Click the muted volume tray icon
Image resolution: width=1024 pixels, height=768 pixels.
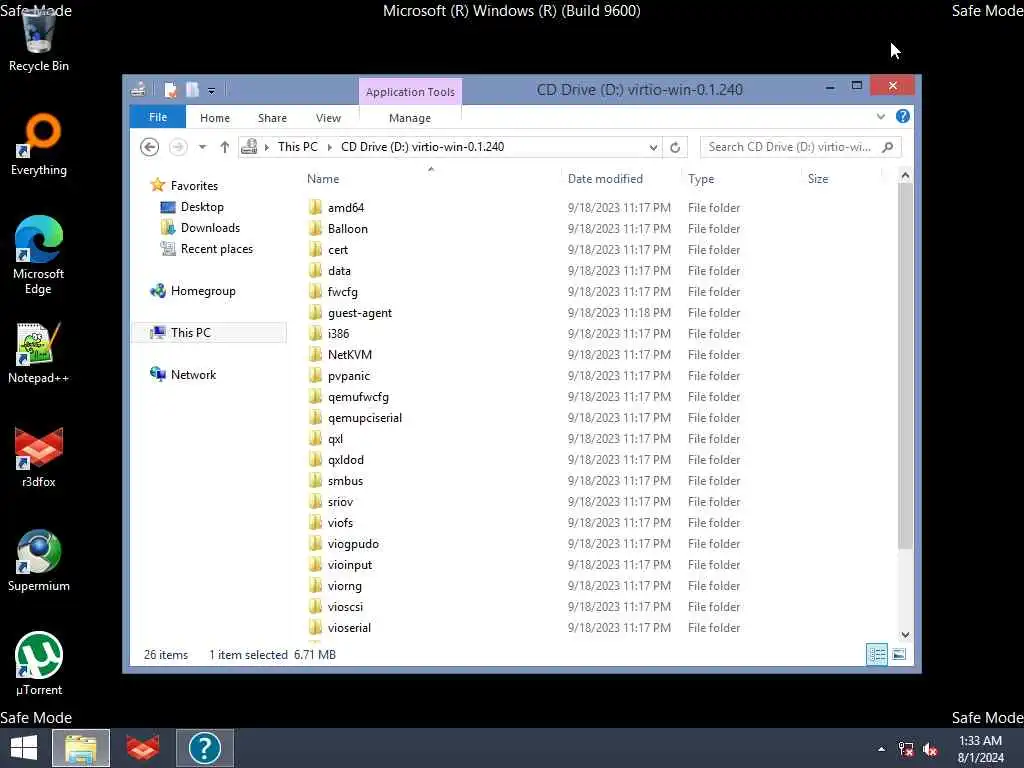[x=930, y=749]
